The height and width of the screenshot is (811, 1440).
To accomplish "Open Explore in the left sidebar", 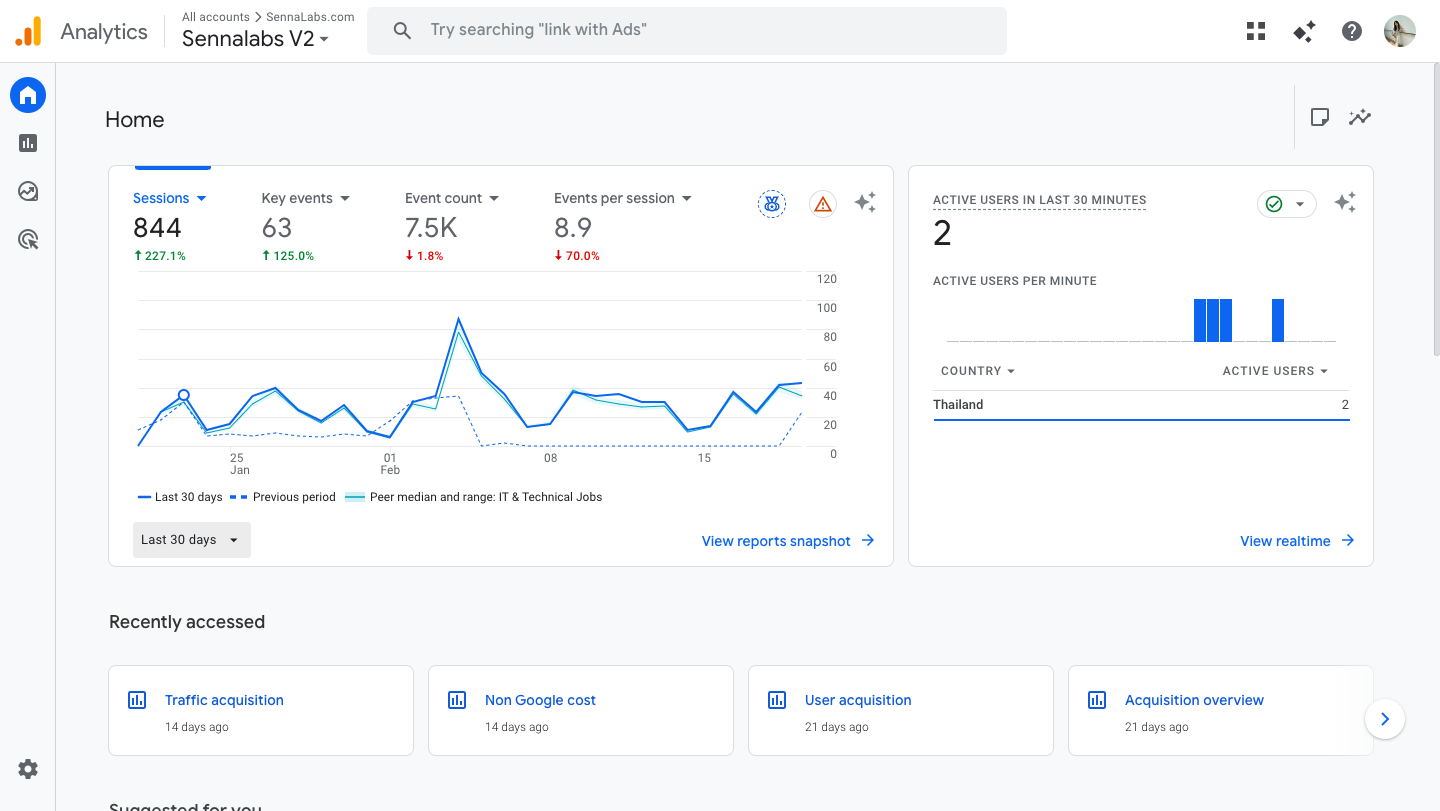I will click(x=28, y=191).
